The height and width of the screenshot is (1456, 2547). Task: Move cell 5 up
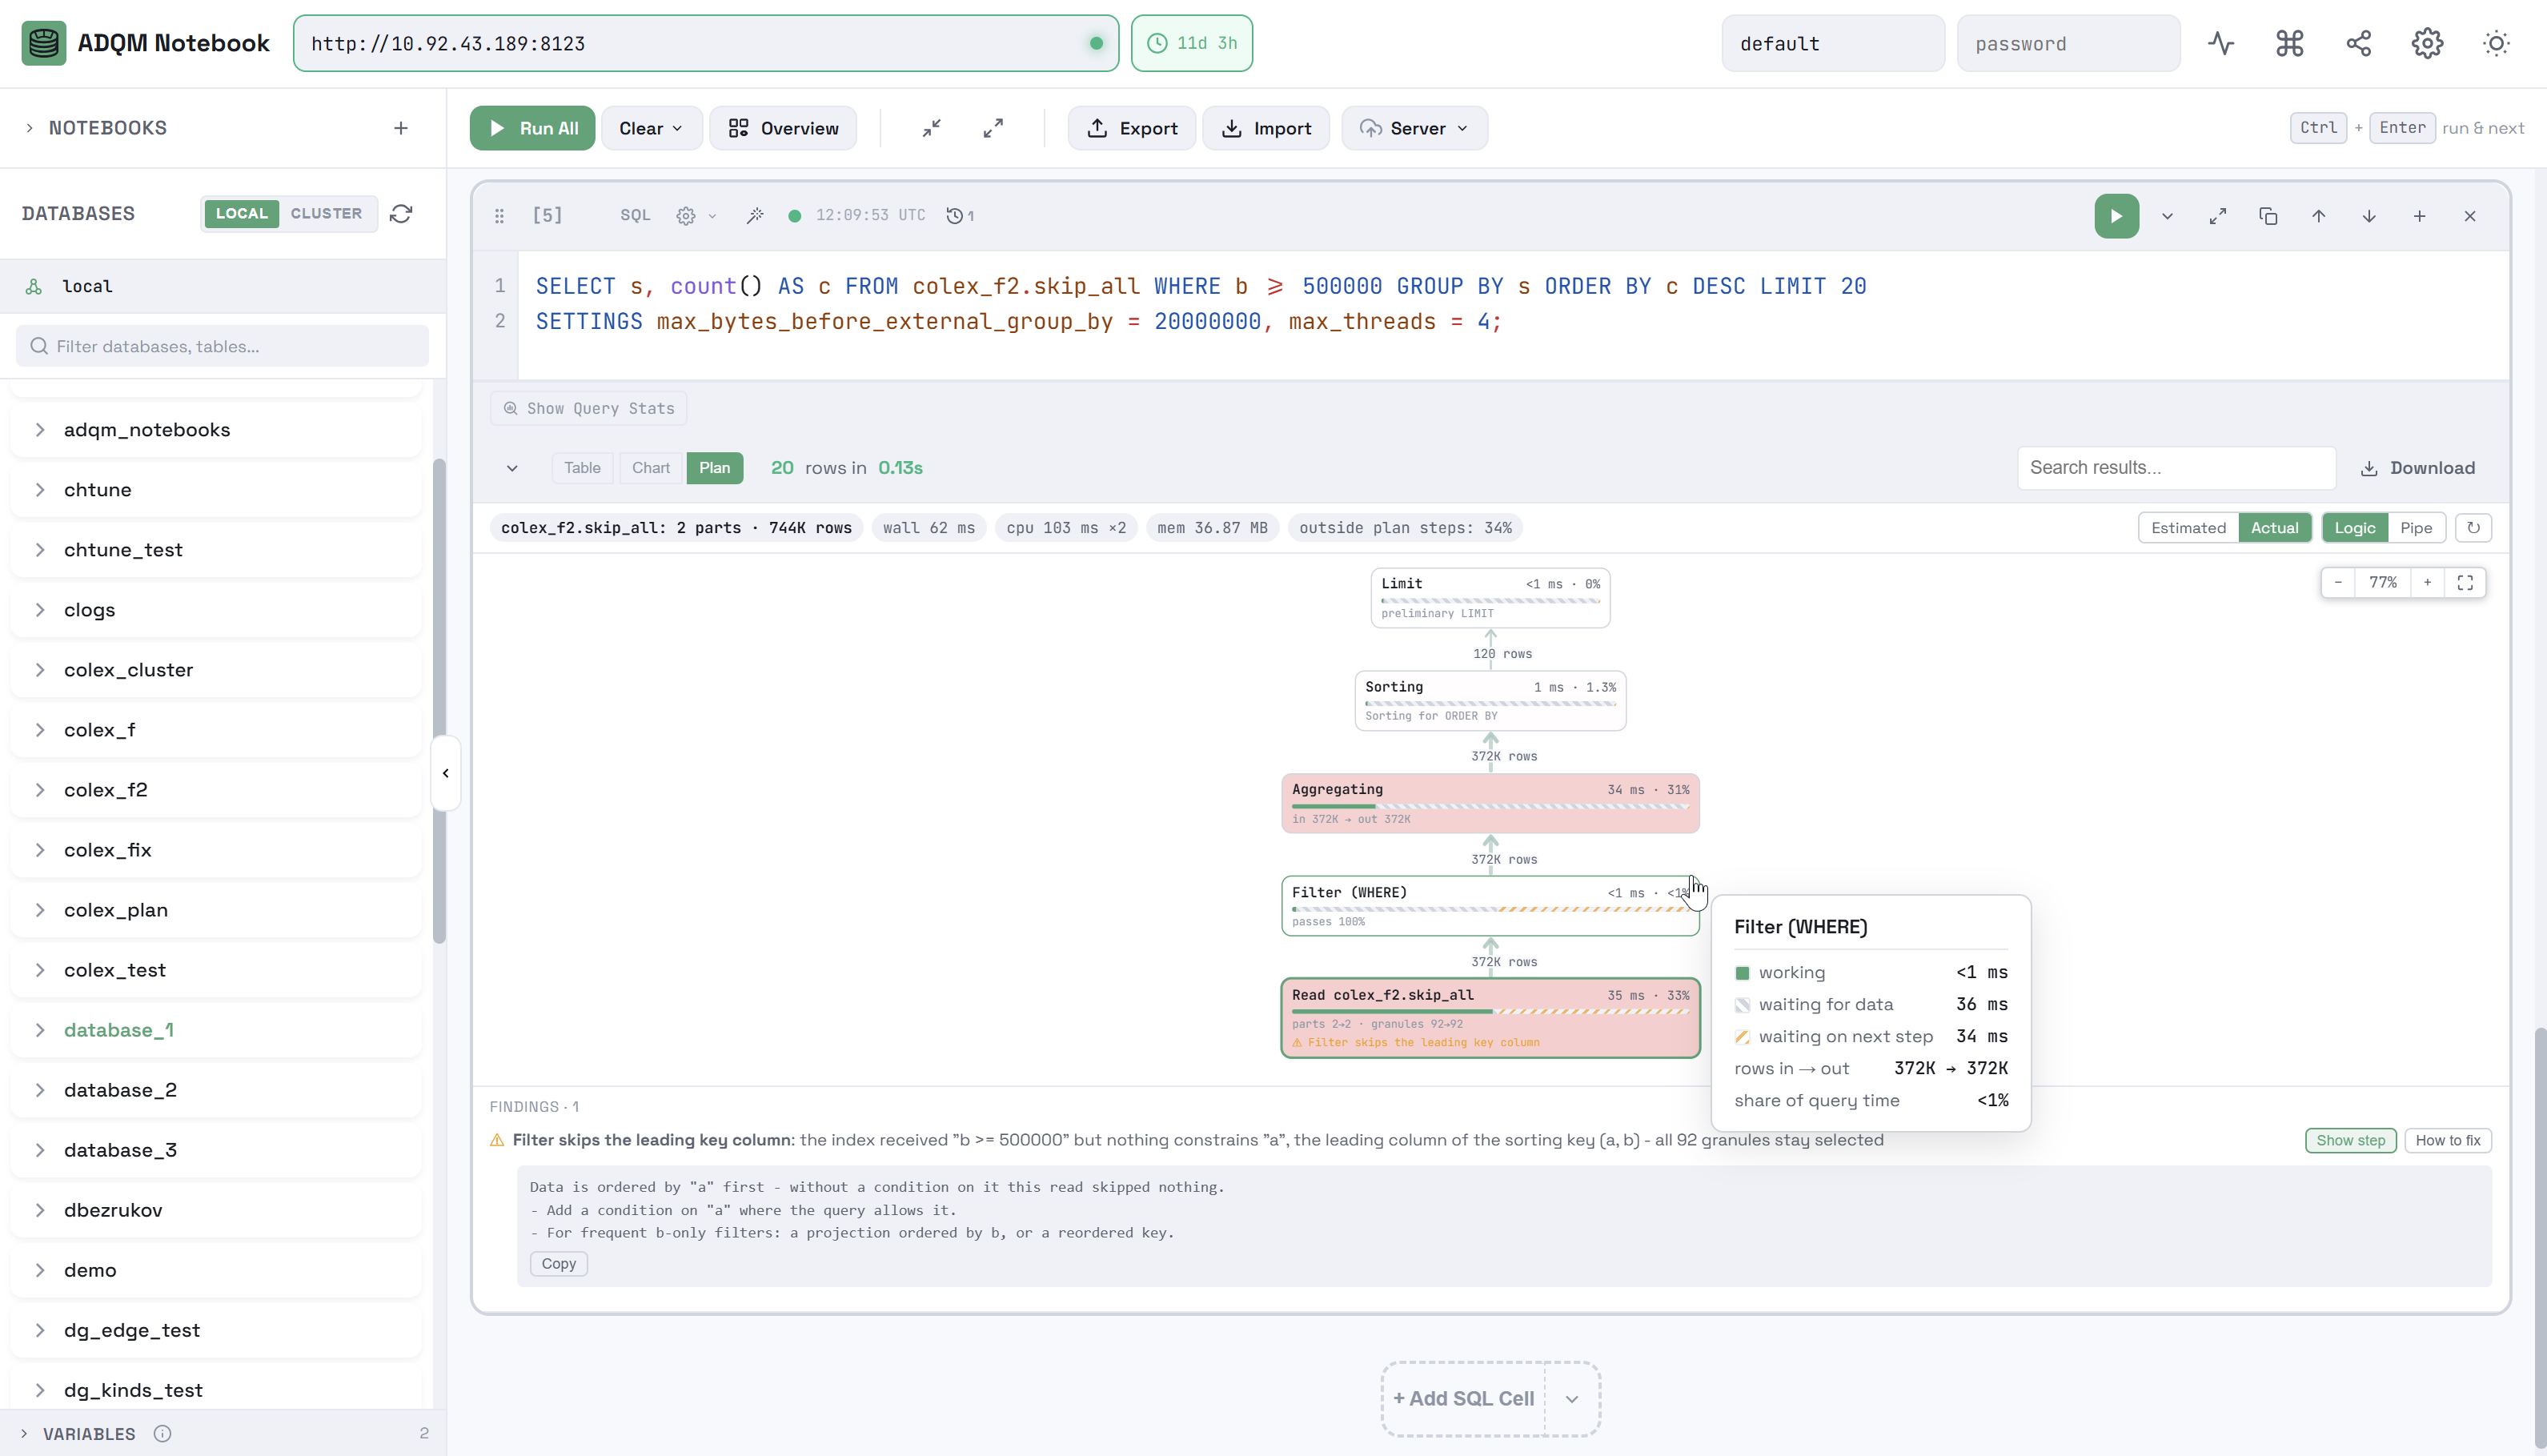pos(2319,216)
